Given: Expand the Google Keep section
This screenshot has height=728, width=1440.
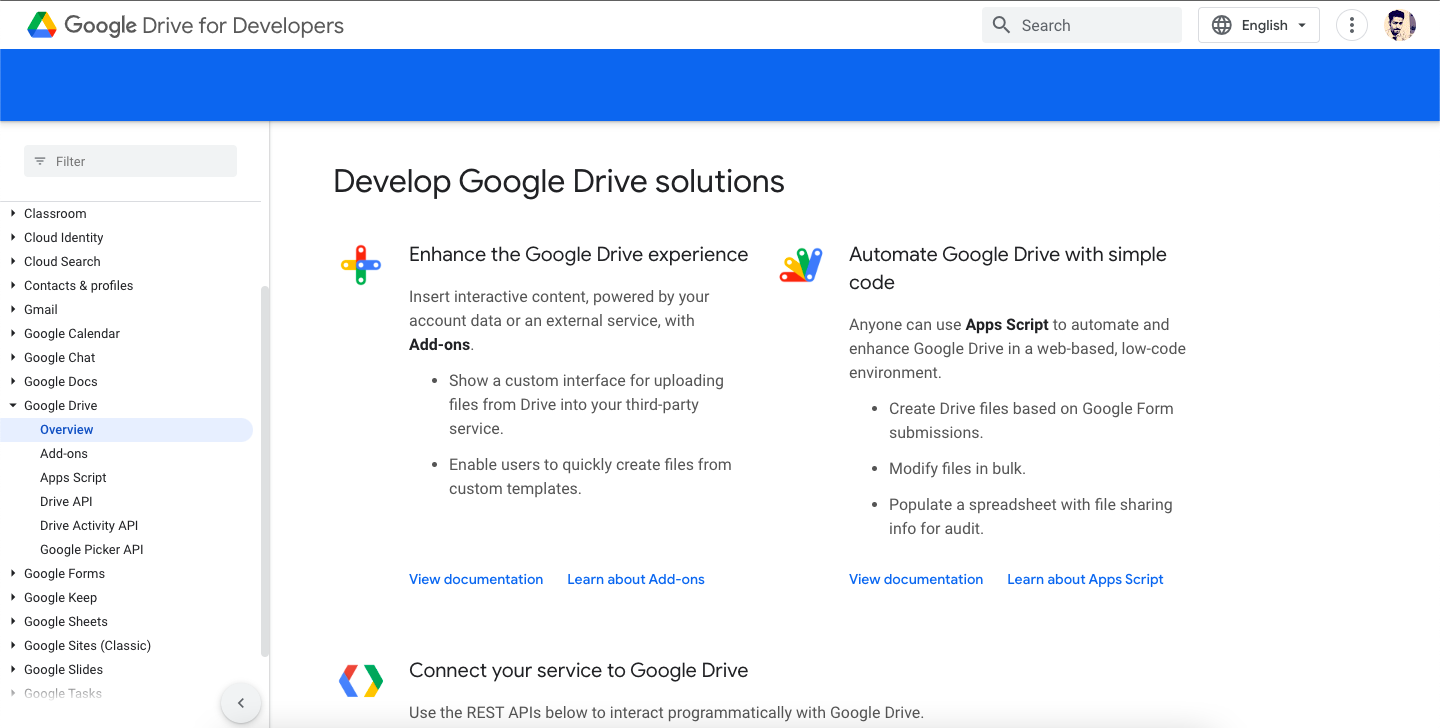Looking at the screenshot, I should 13,597.
